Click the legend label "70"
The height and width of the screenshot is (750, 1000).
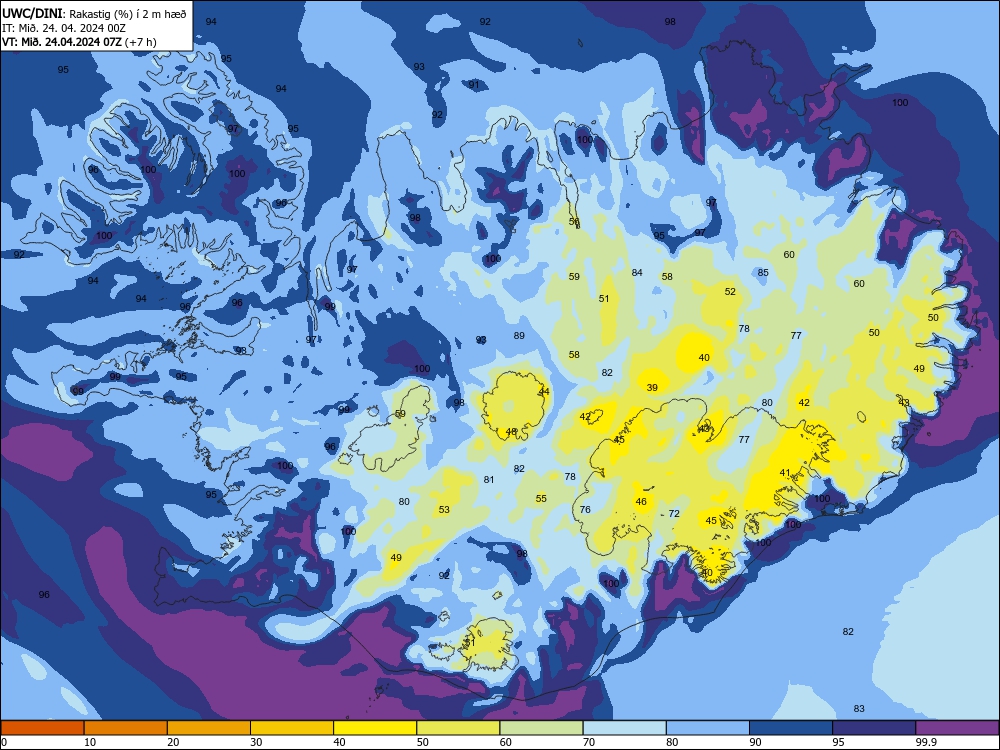(x=589, y=742)
